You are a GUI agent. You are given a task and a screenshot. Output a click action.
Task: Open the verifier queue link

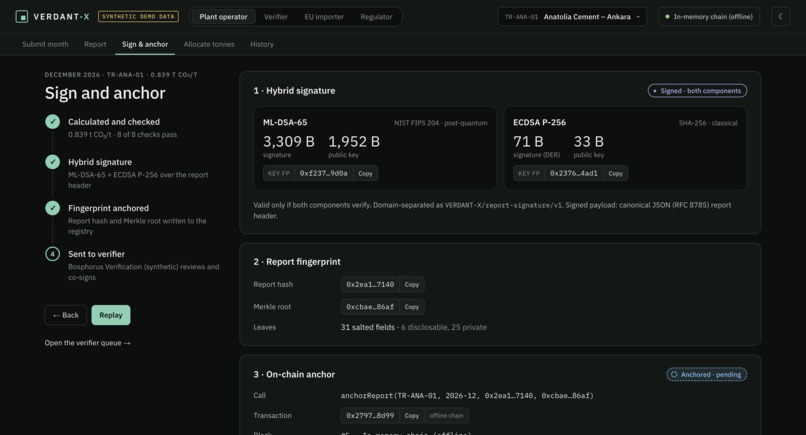click(87, 343)
